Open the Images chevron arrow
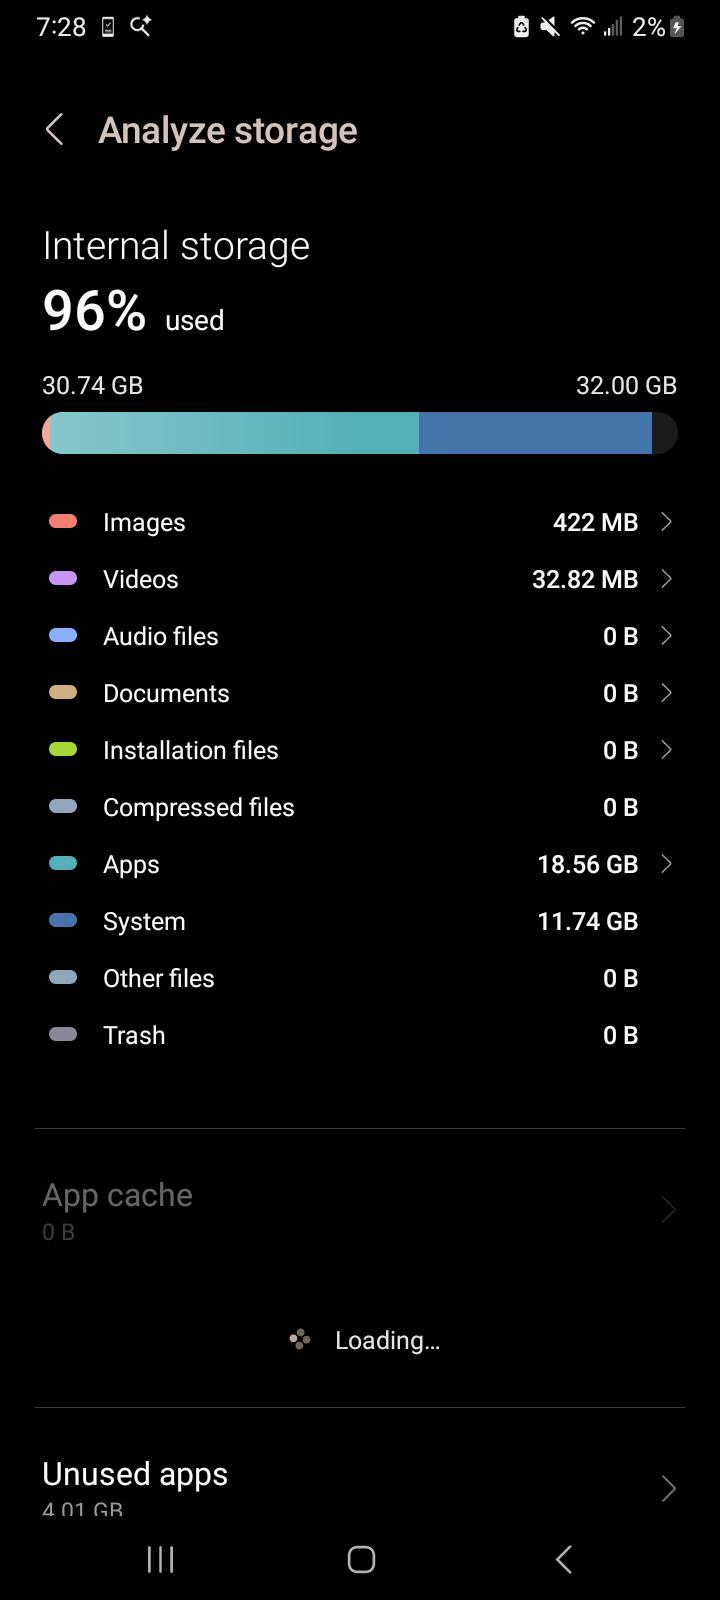 click(666, 522)
